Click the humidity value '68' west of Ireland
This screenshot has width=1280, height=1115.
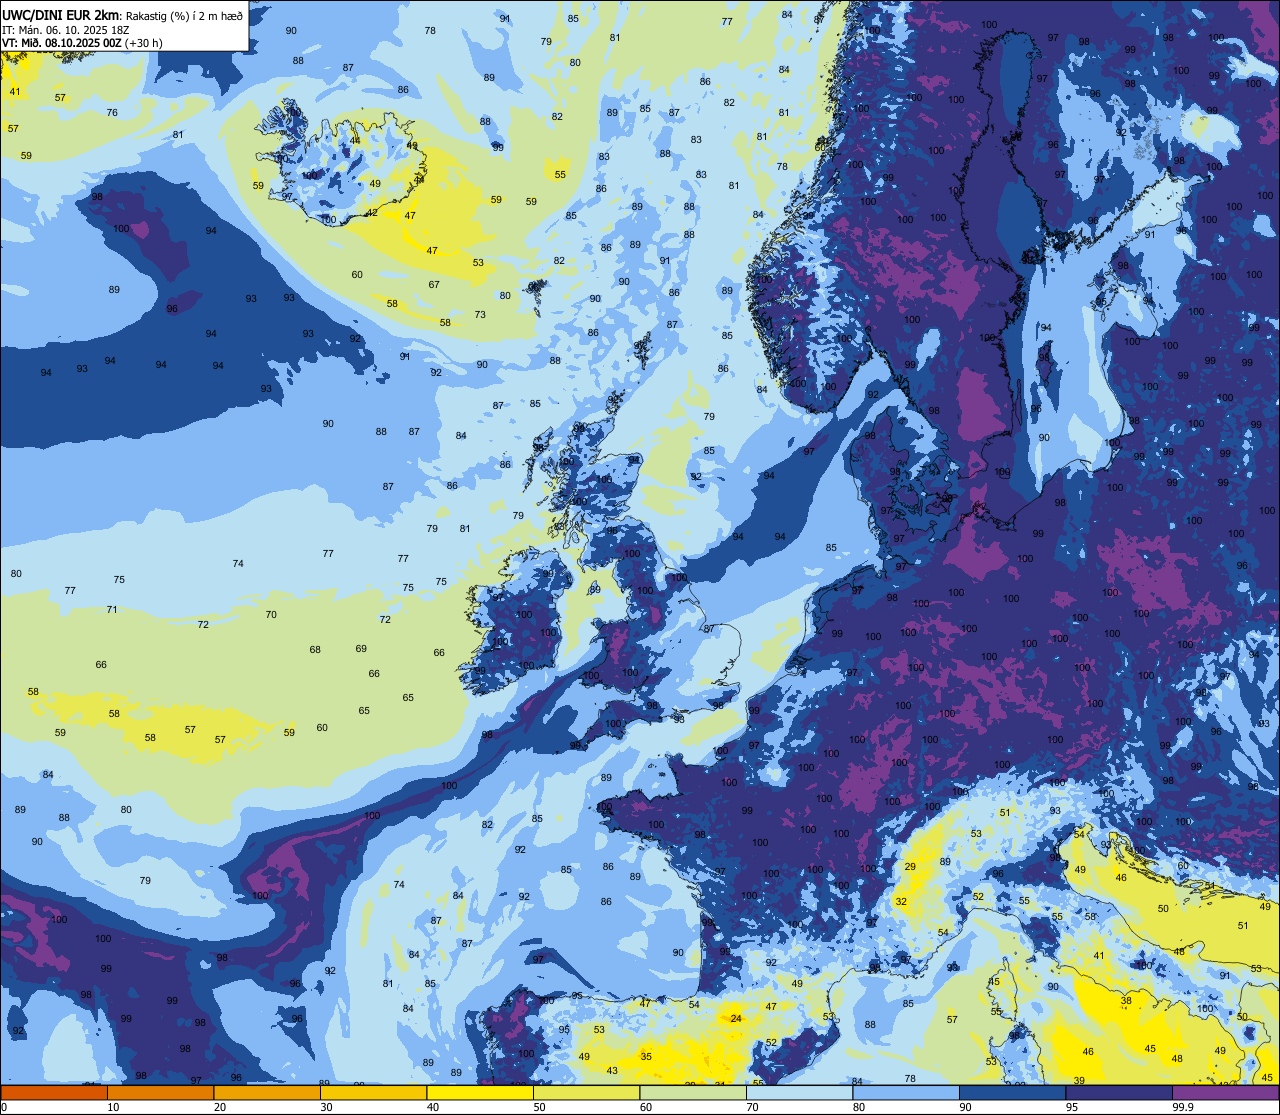tap(315, 650)
